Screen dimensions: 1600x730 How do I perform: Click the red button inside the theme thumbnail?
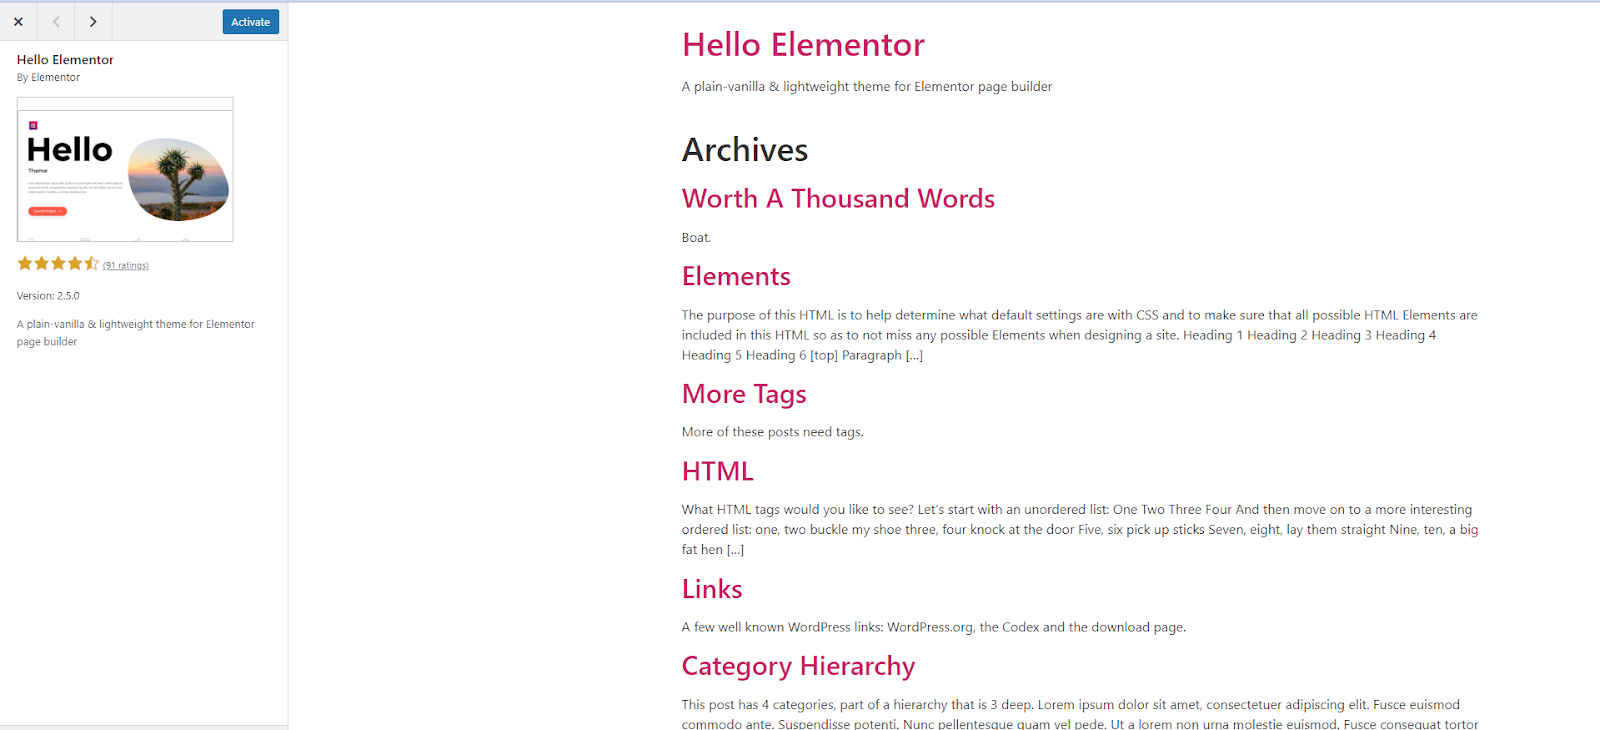pos(47,211)
